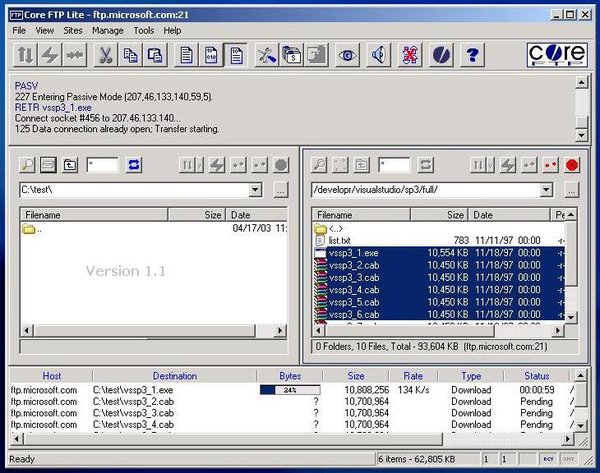
Task: Open help with the question mark icon
Action: click(x=472, y=55)
